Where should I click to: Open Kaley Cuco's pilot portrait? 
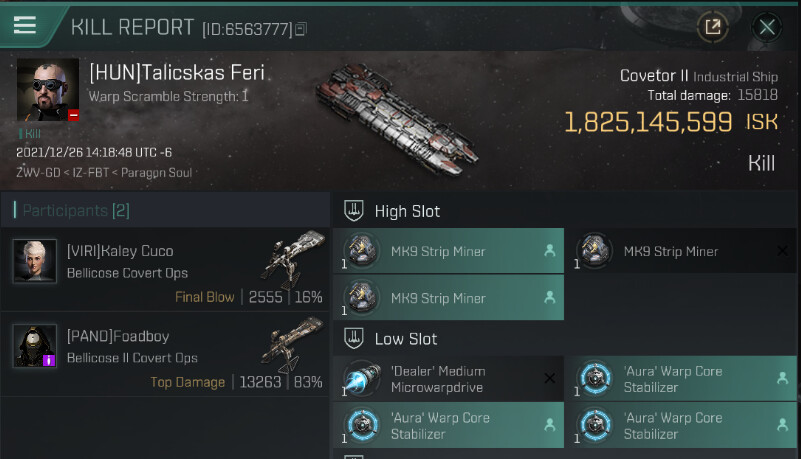(34, 261)
